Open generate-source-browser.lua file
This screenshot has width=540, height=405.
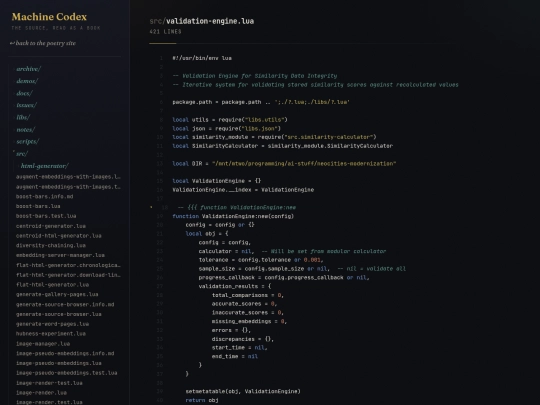pos(59,314)
